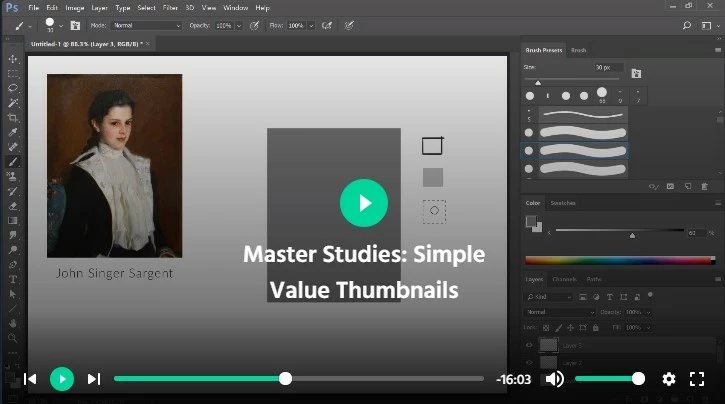725x404 pixels.
Task: Skip to the next track
Action: 94,379
